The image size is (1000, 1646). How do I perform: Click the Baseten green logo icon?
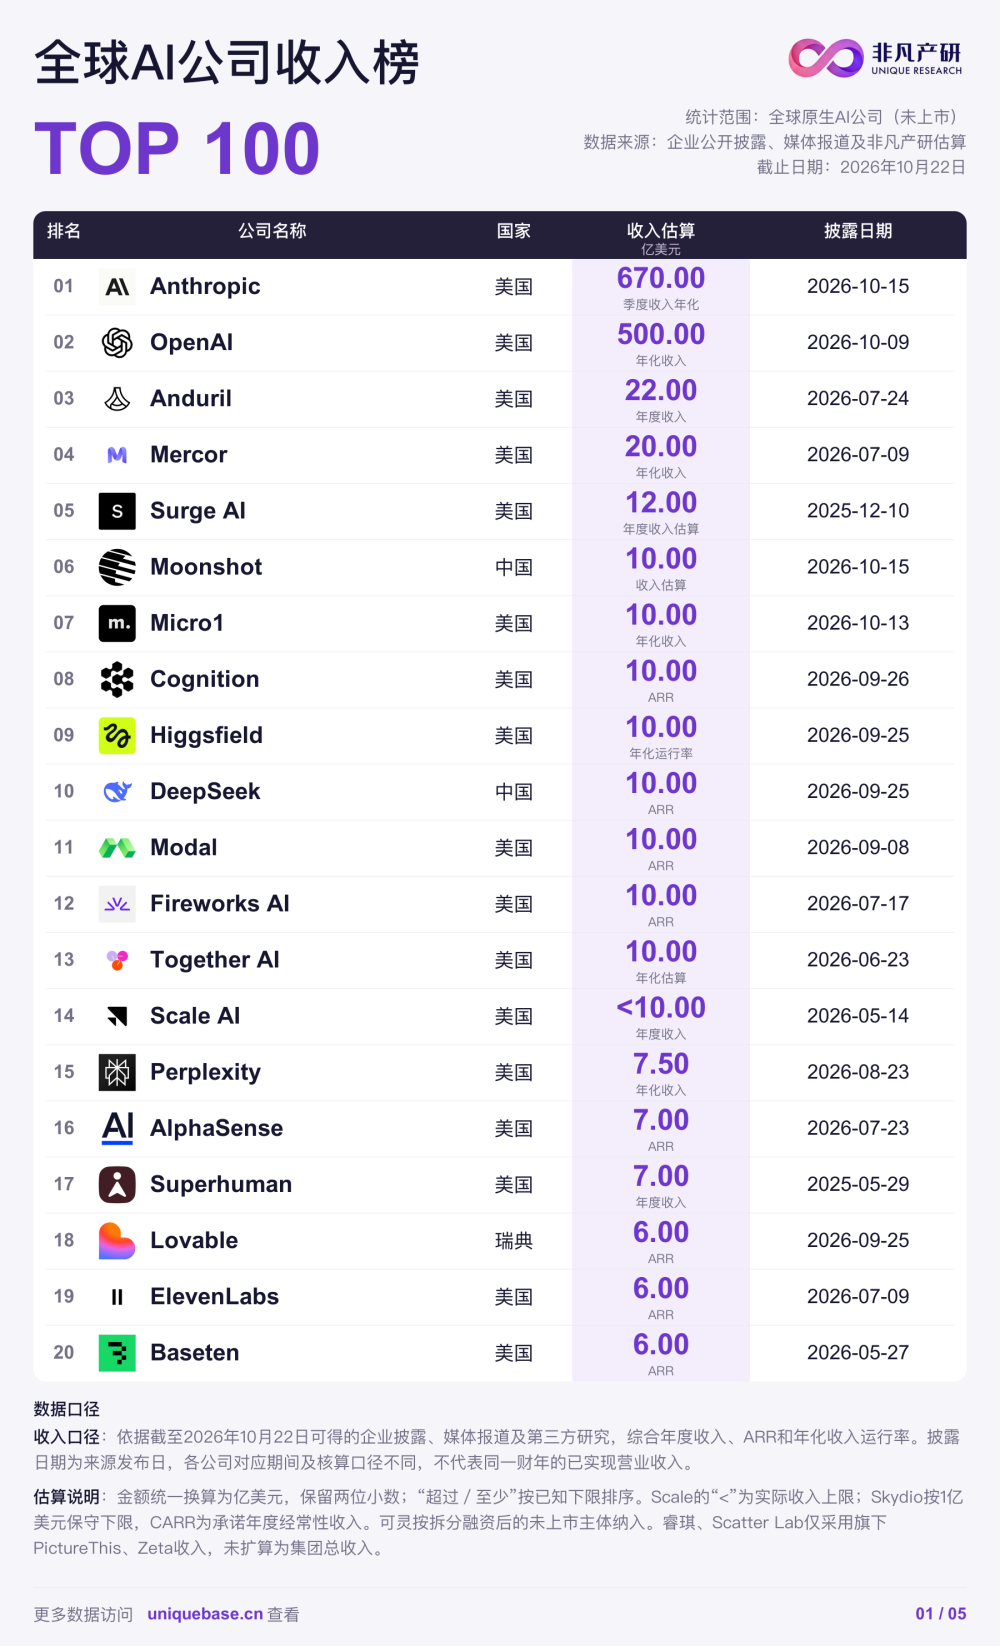point(117,1353)
